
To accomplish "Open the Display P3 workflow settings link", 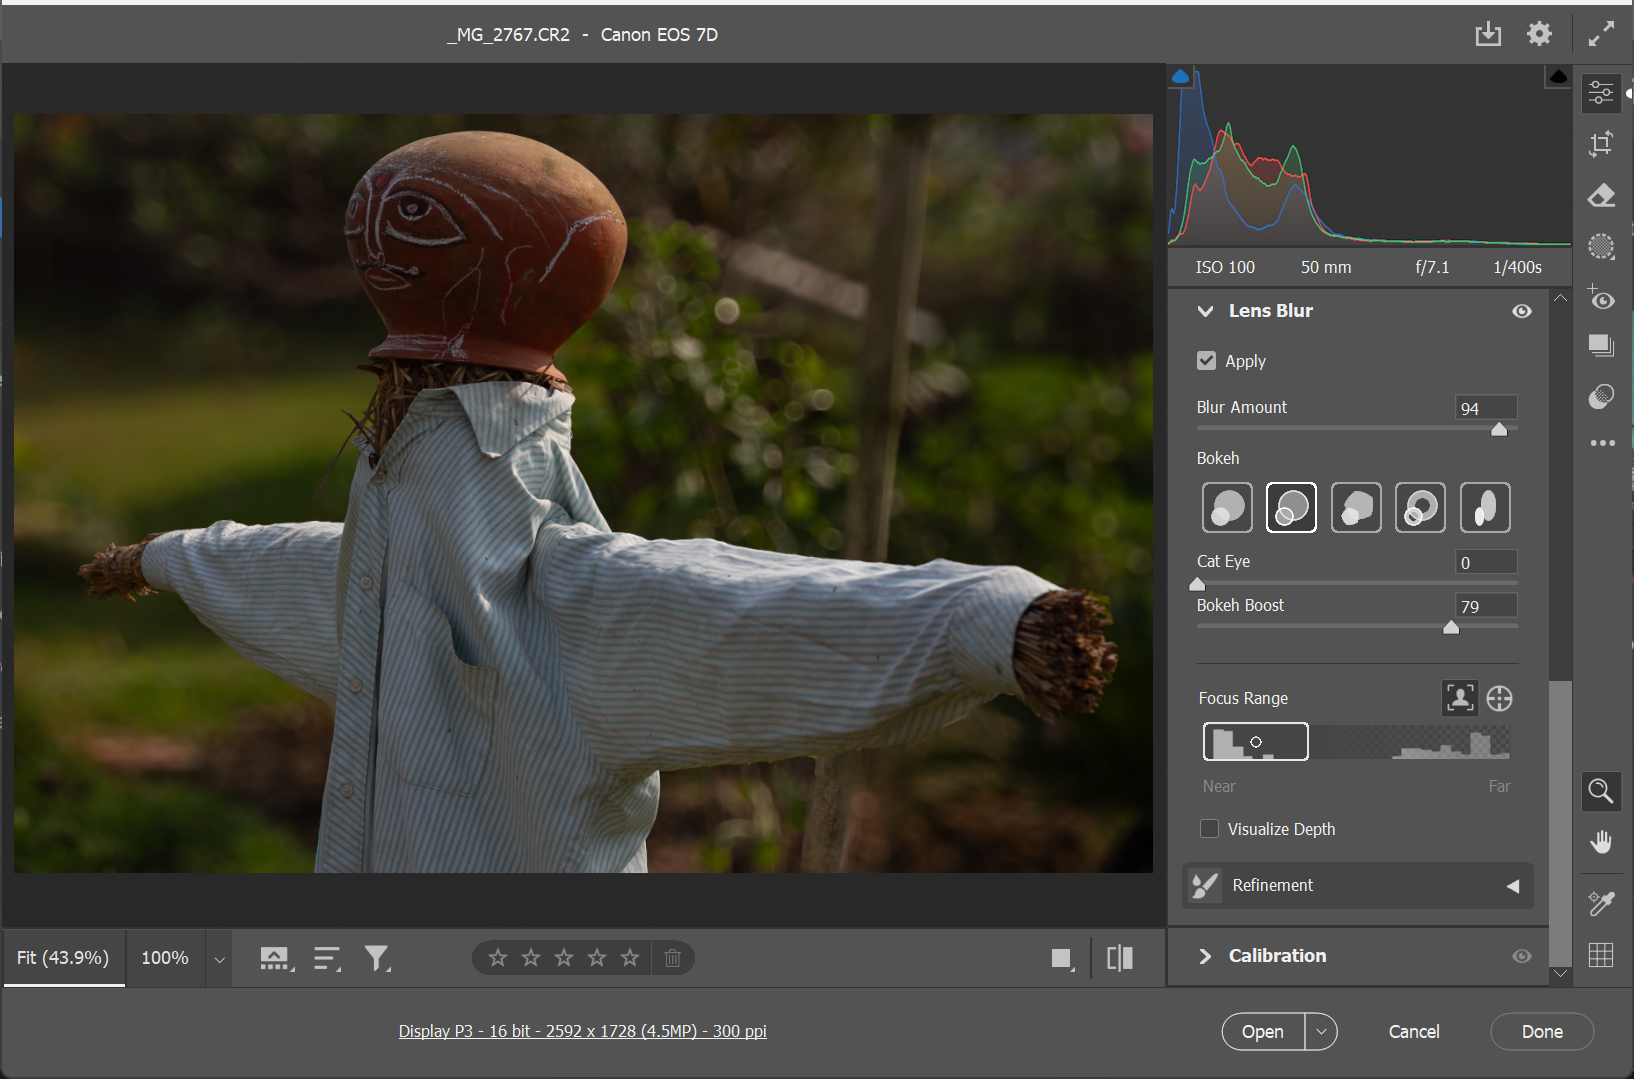I will click(x=582, y=1031).
